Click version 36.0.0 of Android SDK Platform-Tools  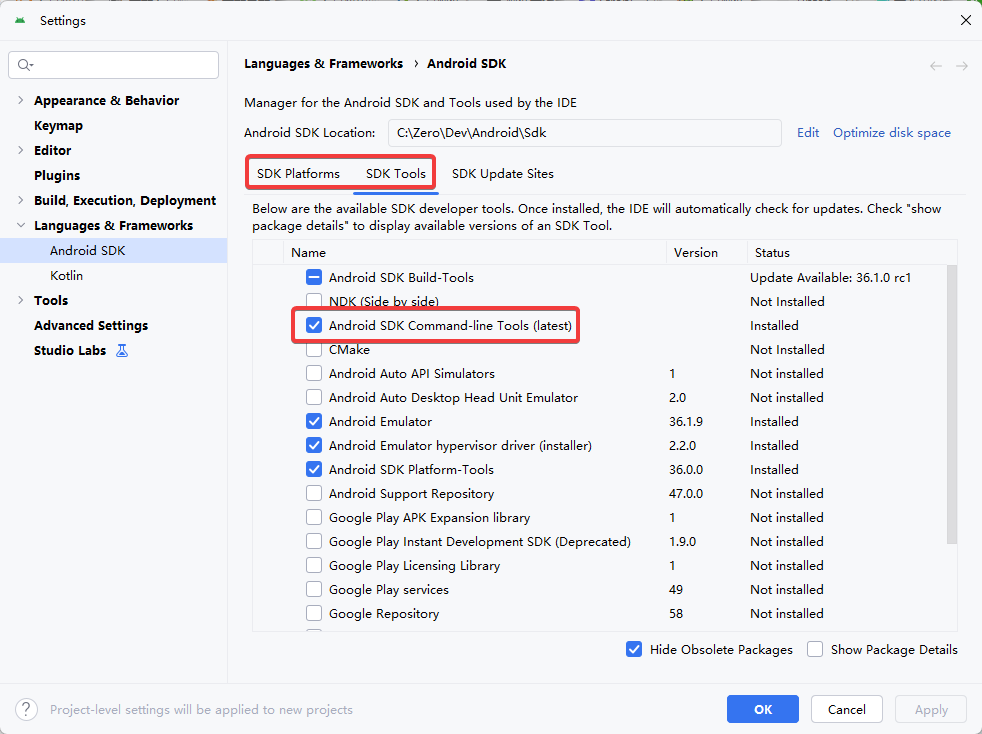[686, 470]
